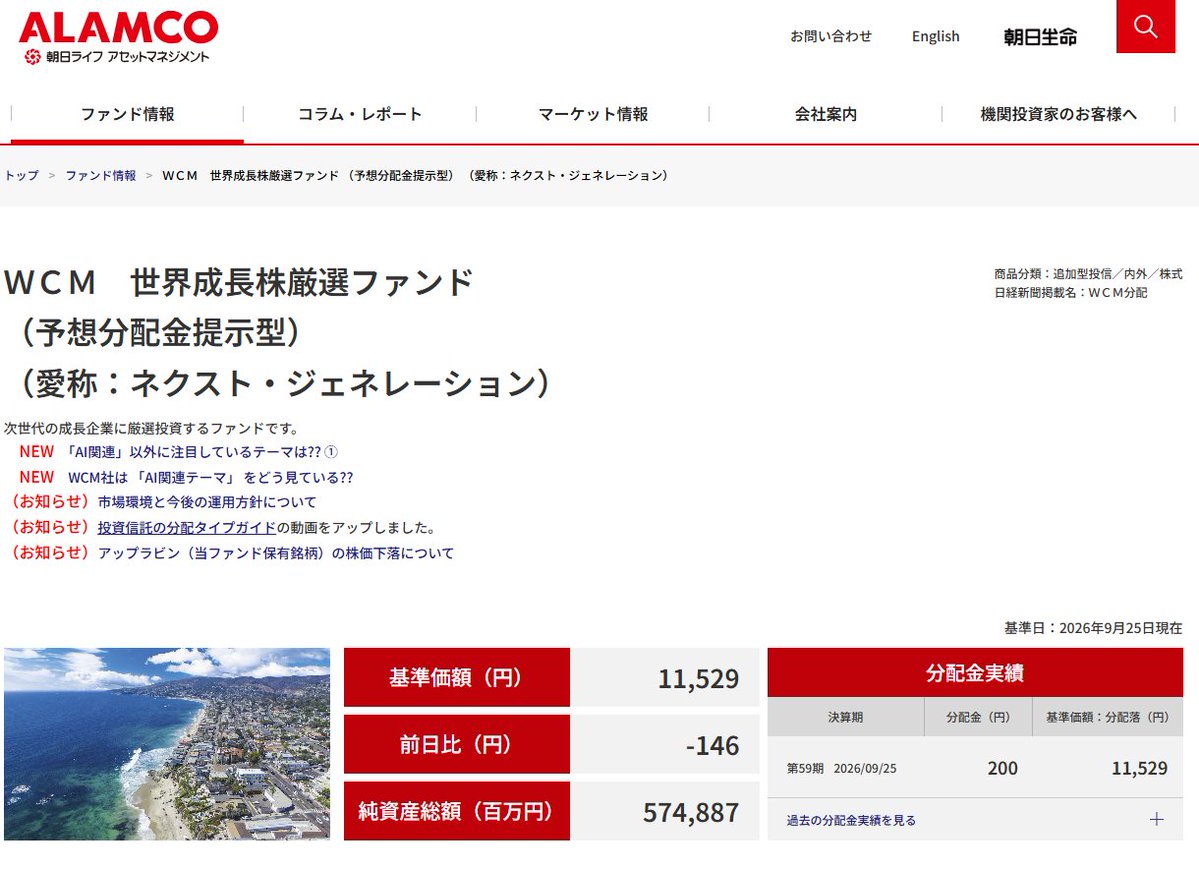Click 分配金(円) column header
Viewport: 1199px width, 870px height.
(x=978, y=717)
